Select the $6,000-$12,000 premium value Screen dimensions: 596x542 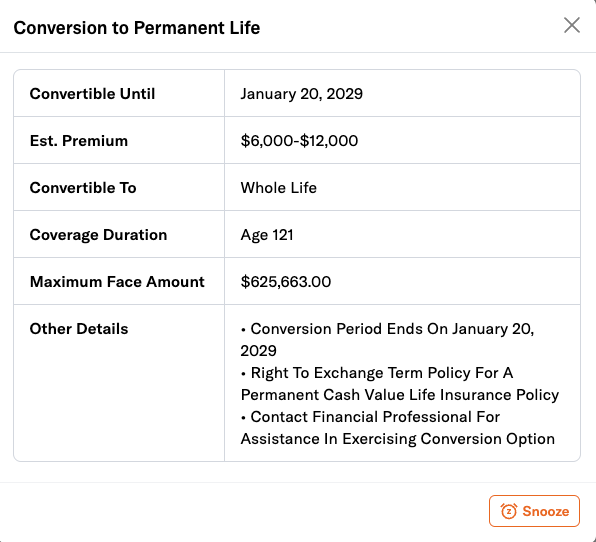point(299,141)
